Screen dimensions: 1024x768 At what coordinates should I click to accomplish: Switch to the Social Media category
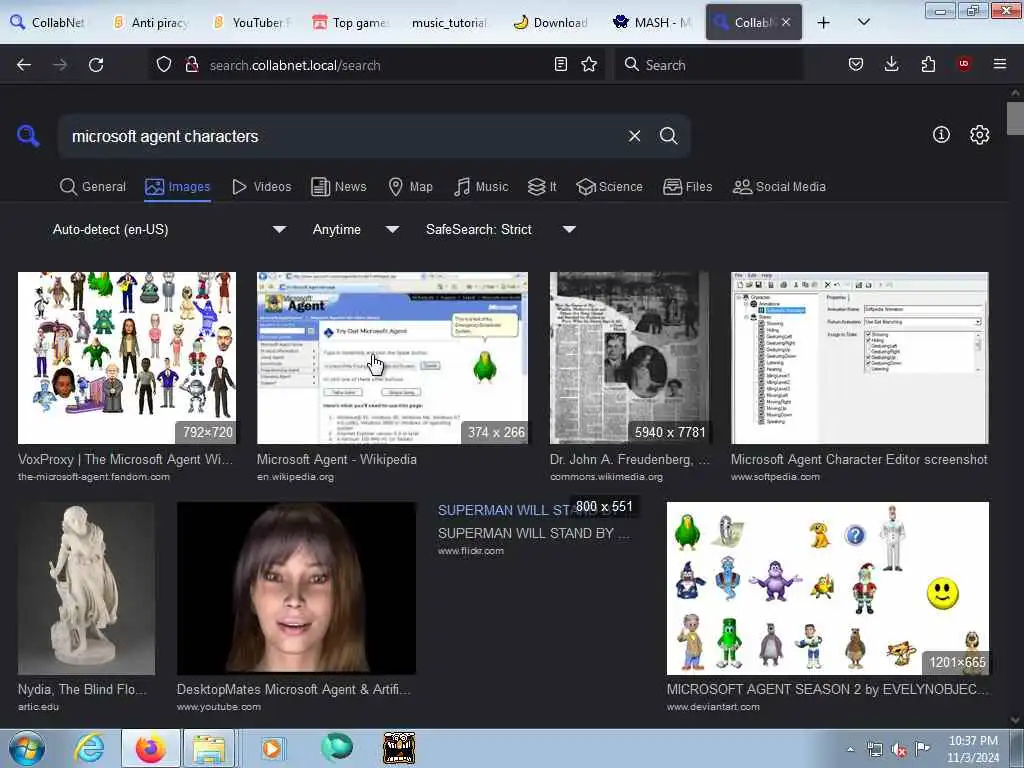click(x=779, y=187)
